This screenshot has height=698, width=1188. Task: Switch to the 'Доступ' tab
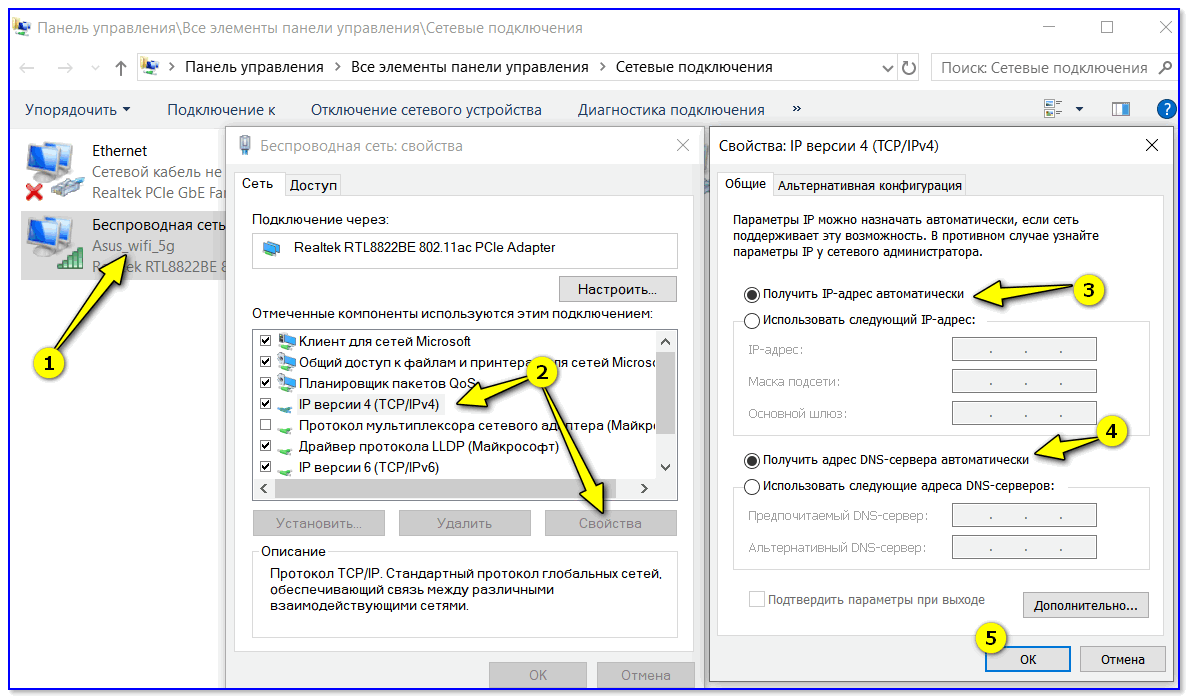tap(313, 185)
